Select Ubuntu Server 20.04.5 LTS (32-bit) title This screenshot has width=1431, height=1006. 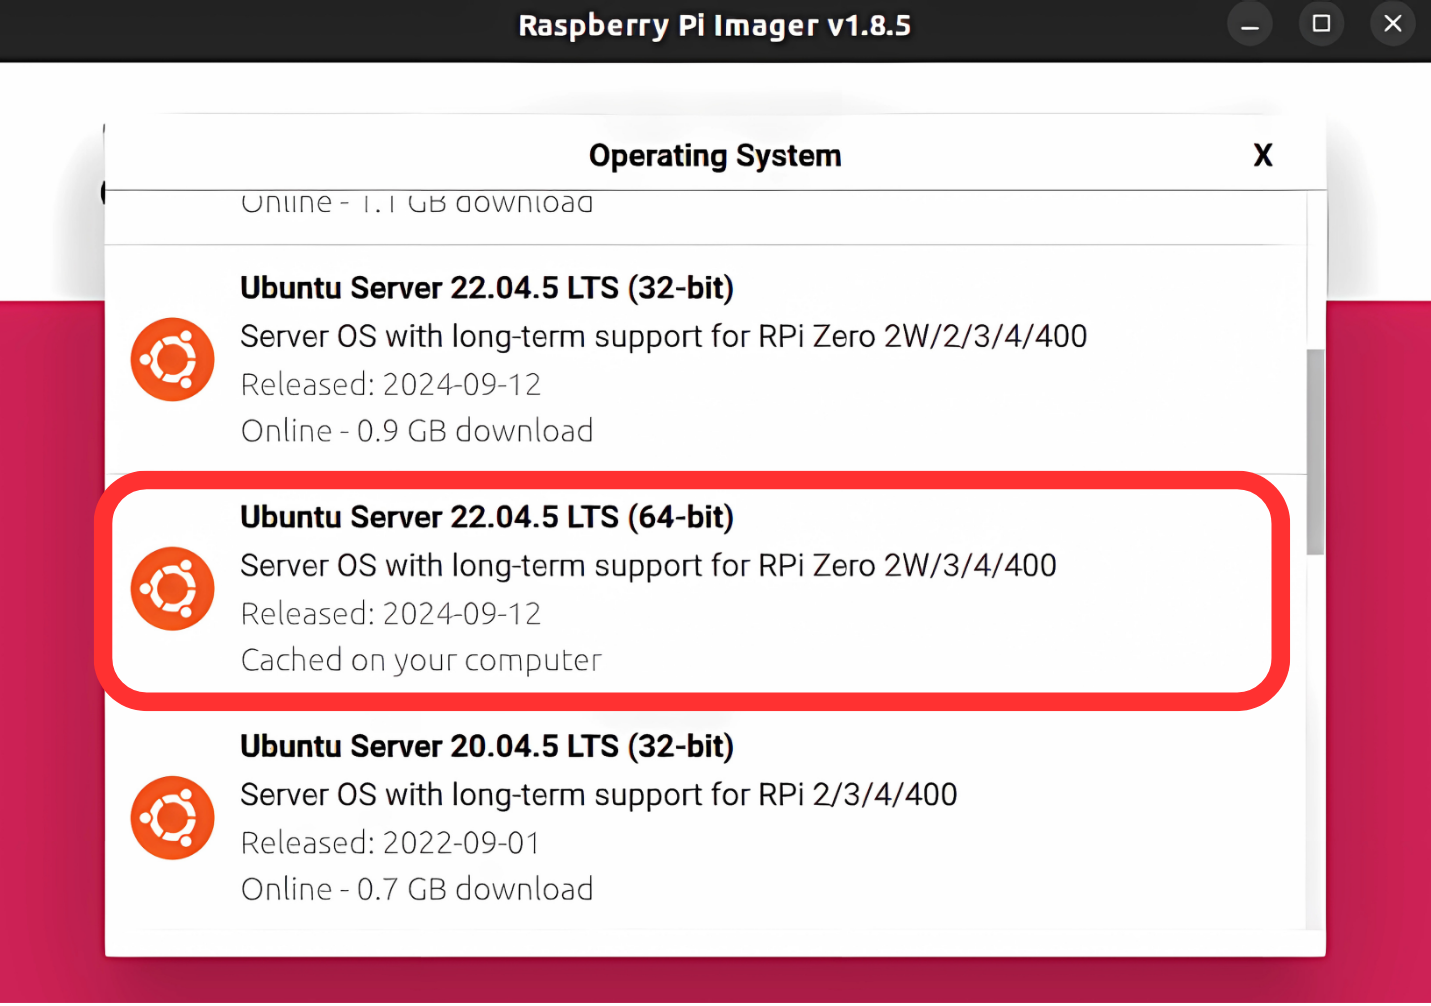click(x=487, y=746)
